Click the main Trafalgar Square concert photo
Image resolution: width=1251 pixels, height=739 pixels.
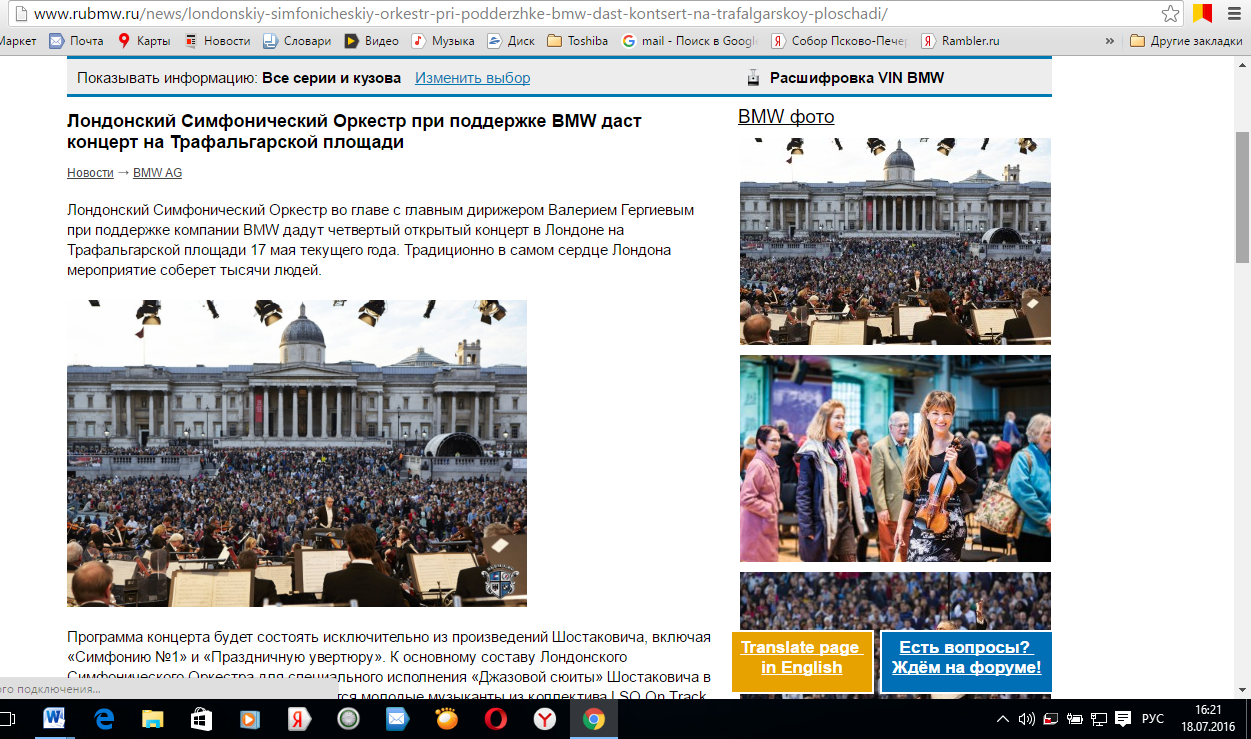297,453
